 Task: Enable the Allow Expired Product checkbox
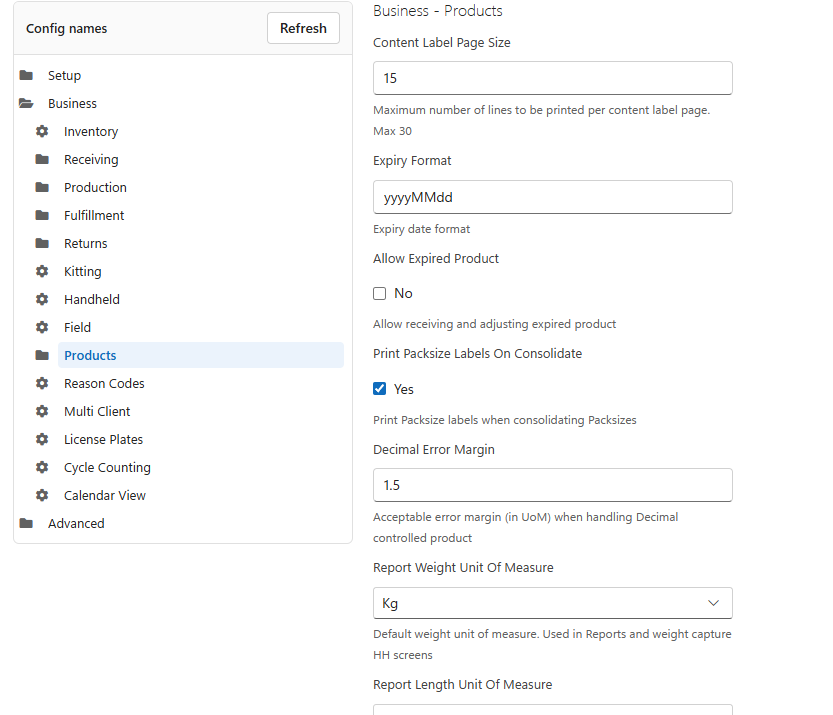click(379, 294)
